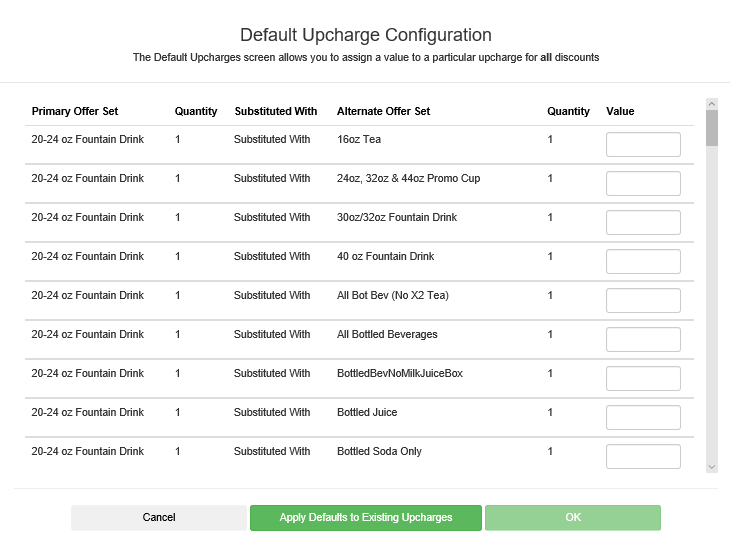This screenshot has width=730, height=543.
Task: Click the Bottled Soda Only value field
Action: (x=643, y=457)
